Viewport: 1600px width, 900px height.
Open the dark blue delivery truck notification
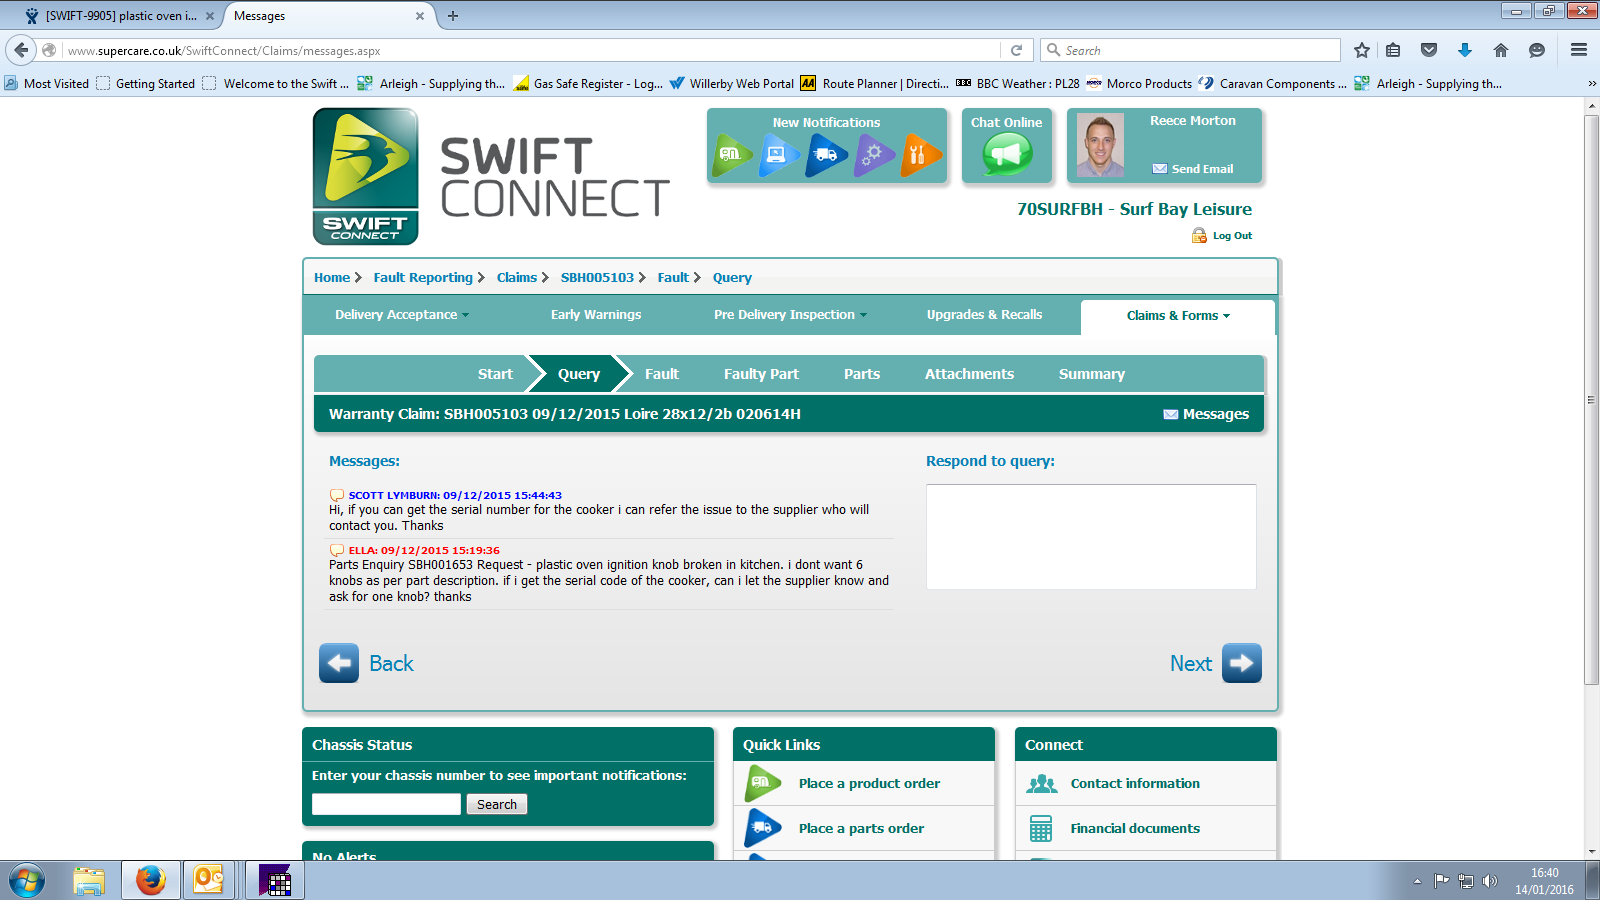pyautogui.click(x=826, y=155)
